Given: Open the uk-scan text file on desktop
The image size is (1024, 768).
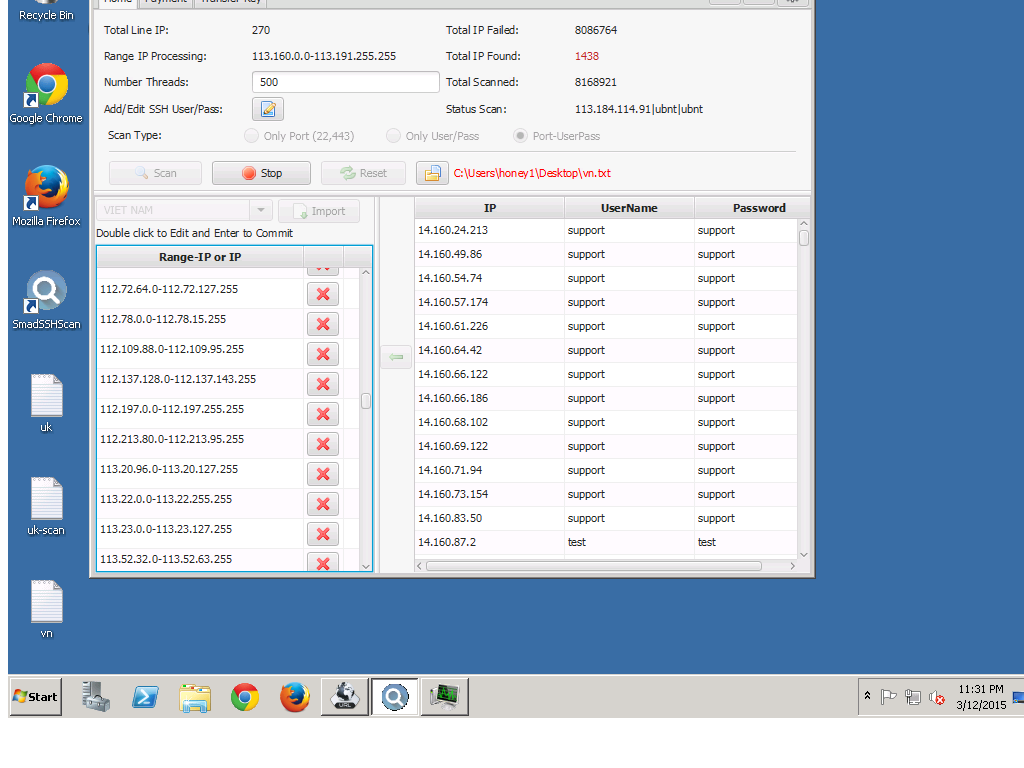Looking at the screenshot, I should (46, 506).
